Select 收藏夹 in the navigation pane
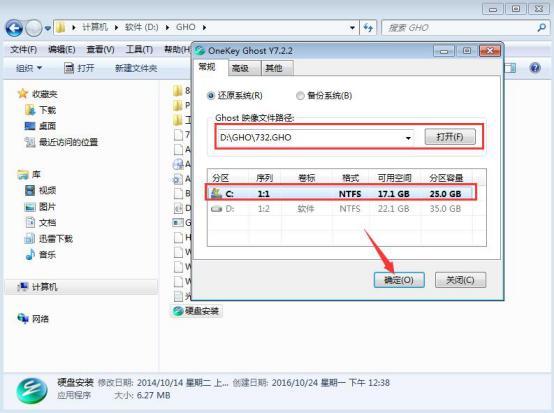 [38, 94]
